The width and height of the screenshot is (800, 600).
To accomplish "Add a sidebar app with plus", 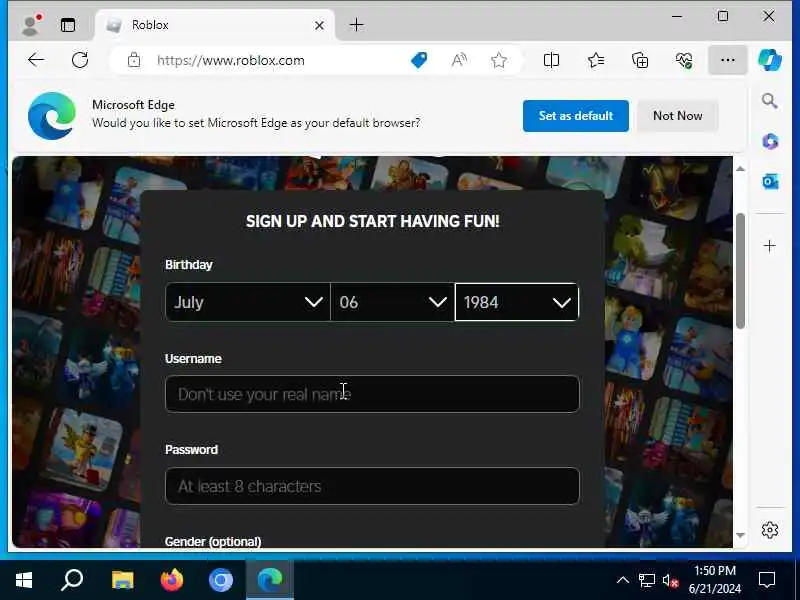I will [x=769, y=246].
